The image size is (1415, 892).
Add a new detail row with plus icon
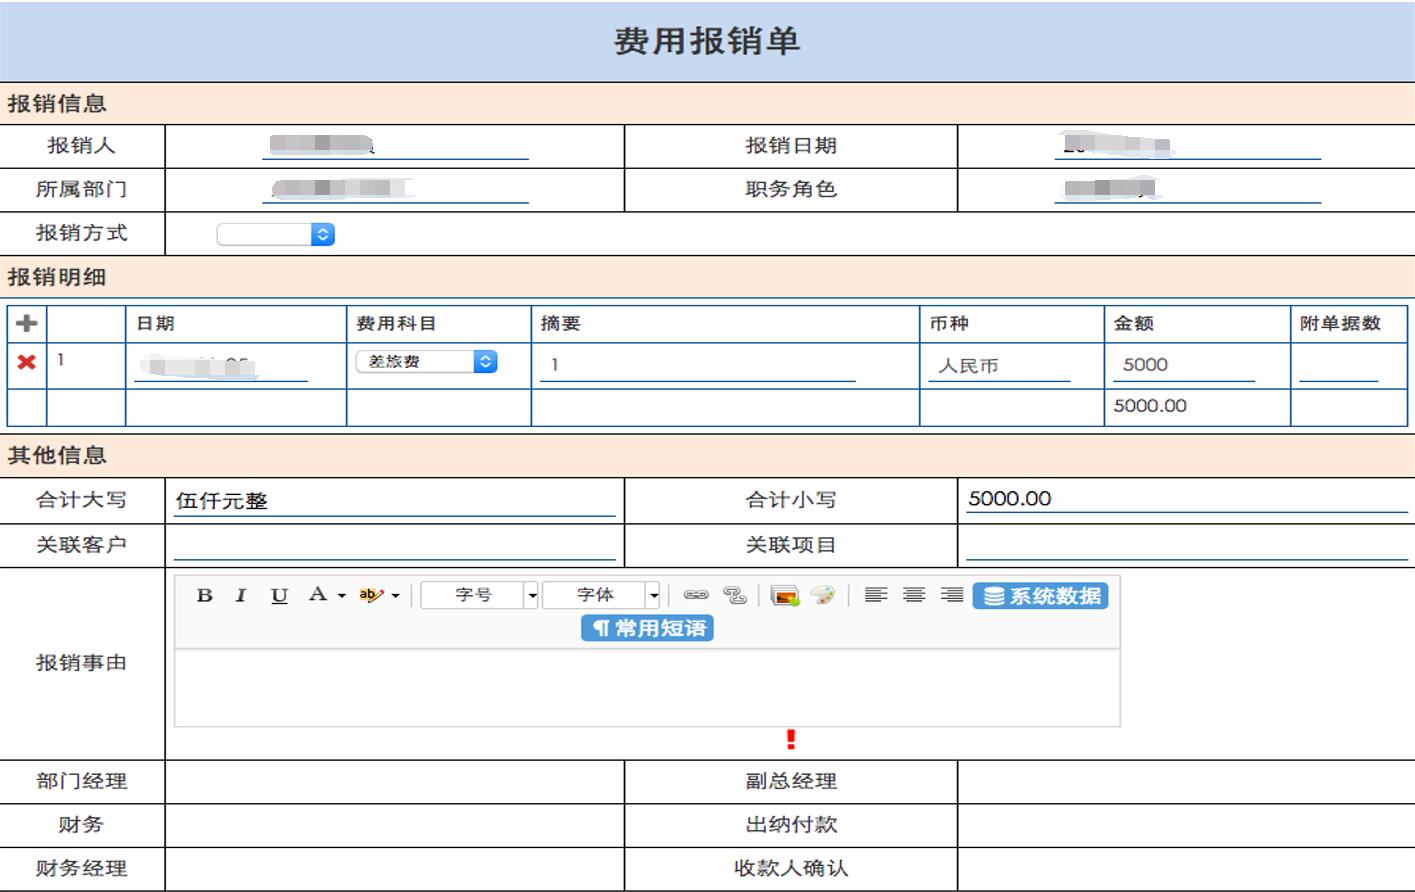tap(27, 323)
